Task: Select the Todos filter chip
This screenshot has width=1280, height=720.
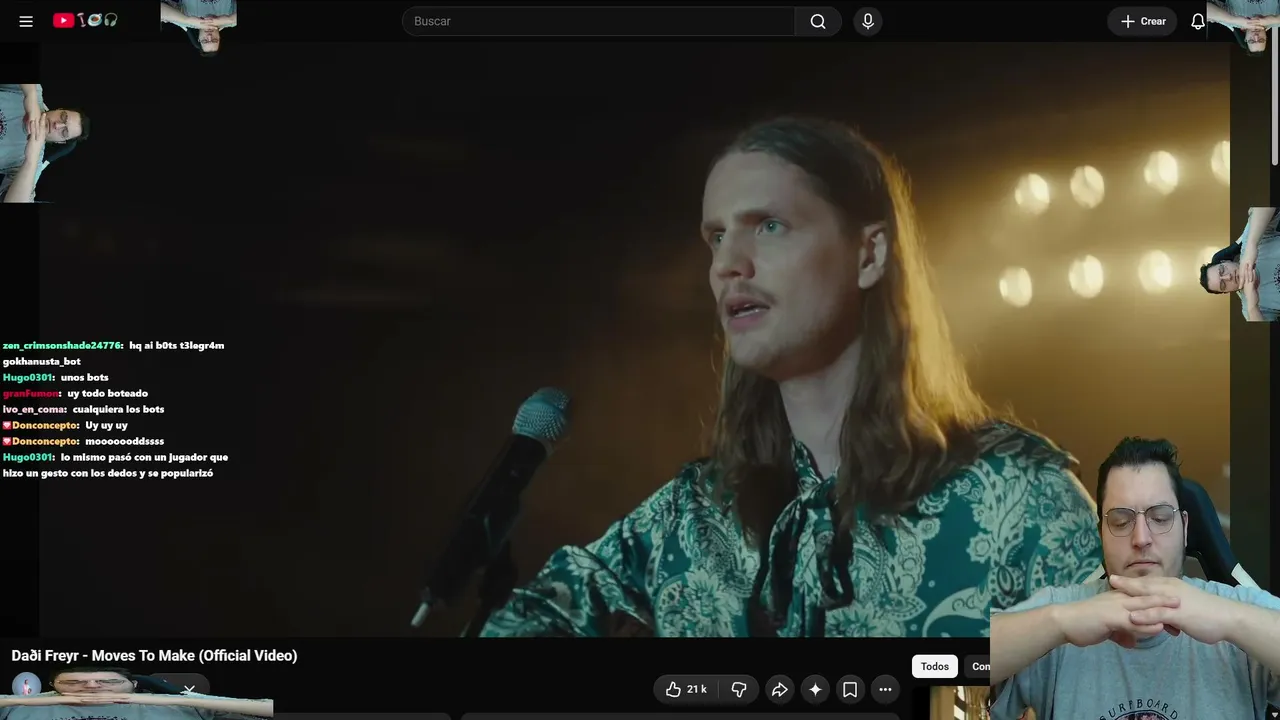Action: click(935, 666)
